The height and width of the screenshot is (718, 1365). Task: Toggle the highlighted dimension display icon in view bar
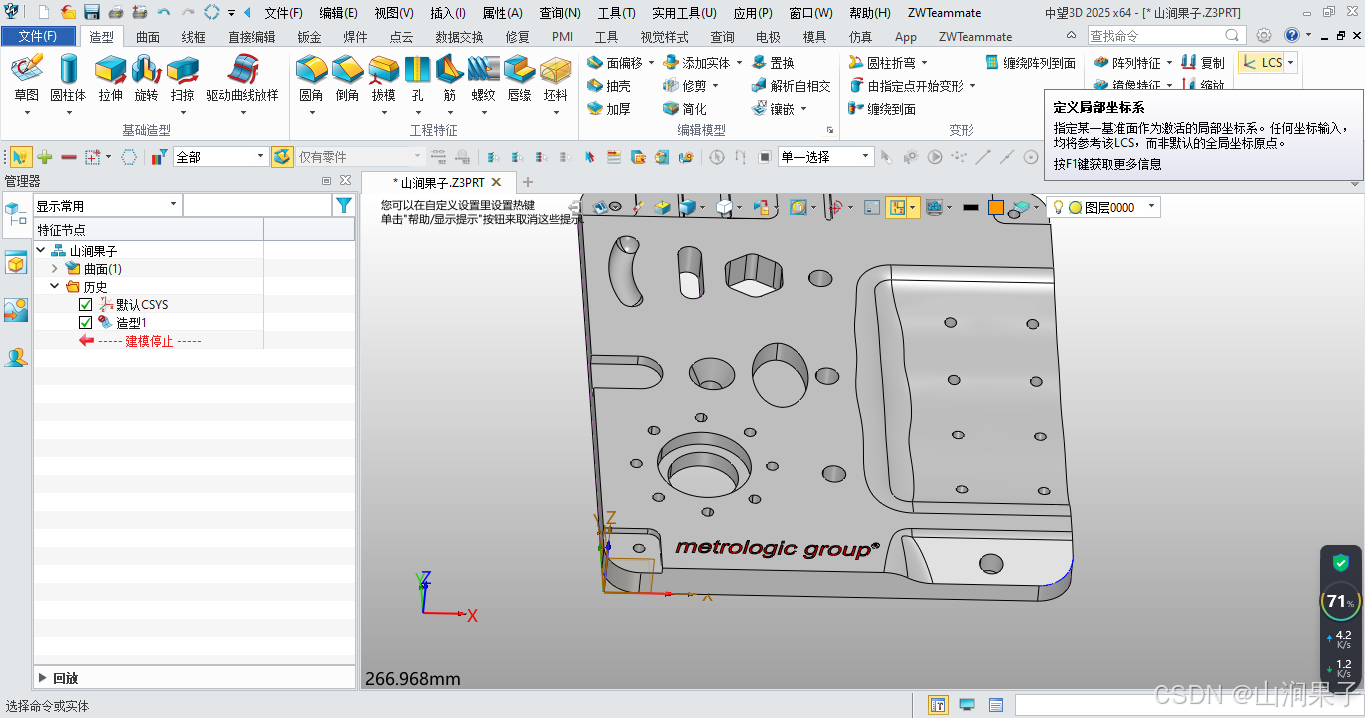(898, 207)
